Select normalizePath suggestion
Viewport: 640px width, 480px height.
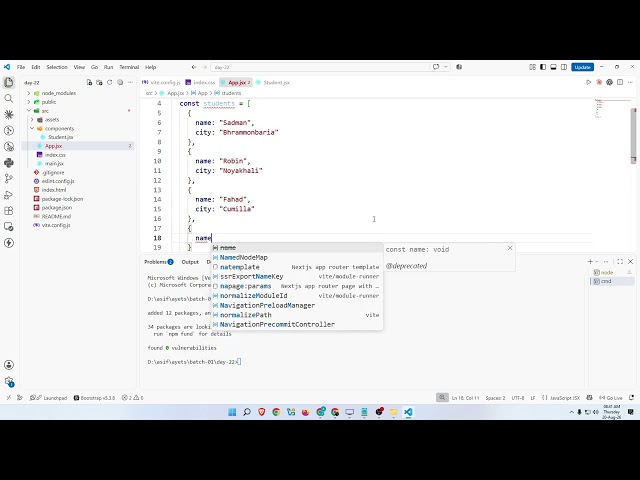tap(297, 315)
